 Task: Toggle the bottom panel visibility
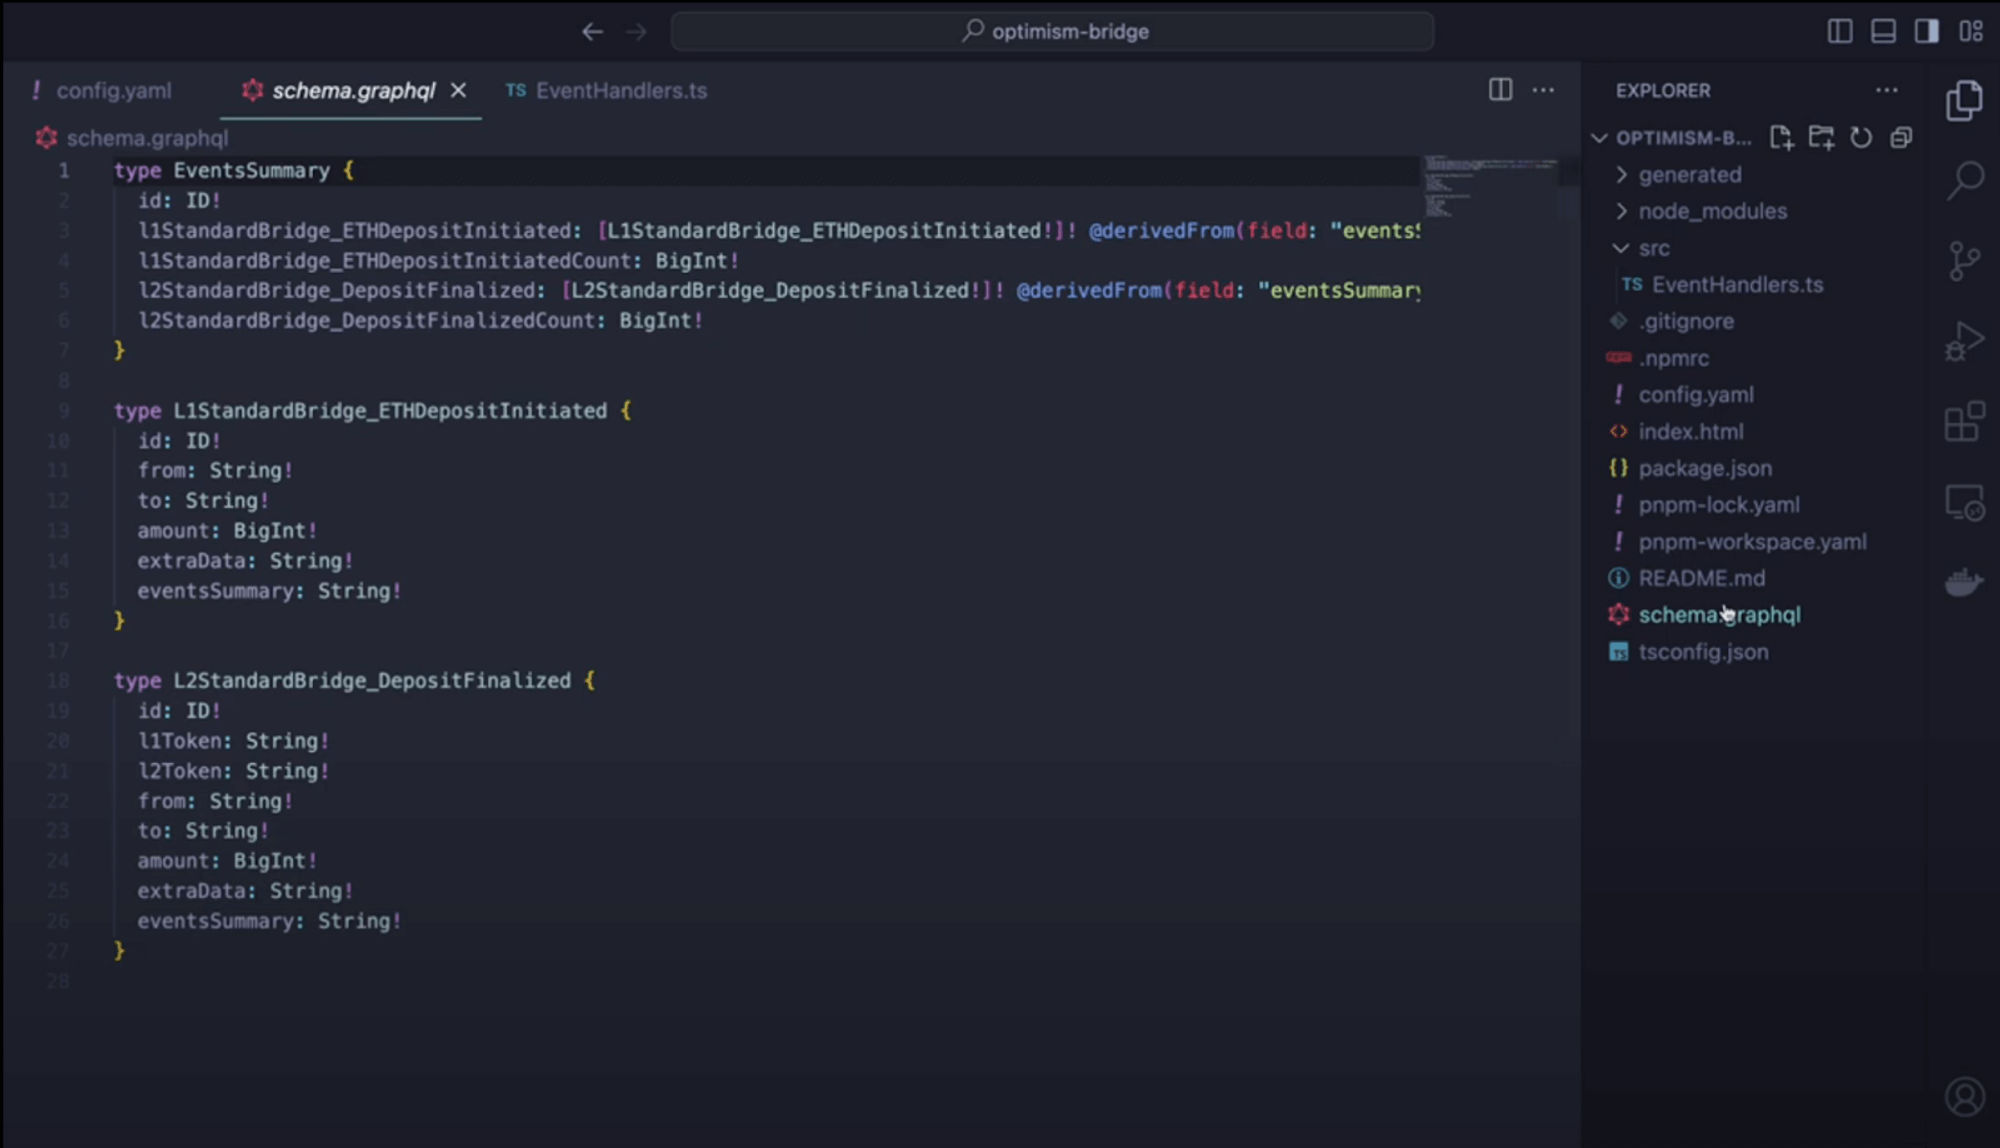pyautogui.click(x=1883, y=31)
